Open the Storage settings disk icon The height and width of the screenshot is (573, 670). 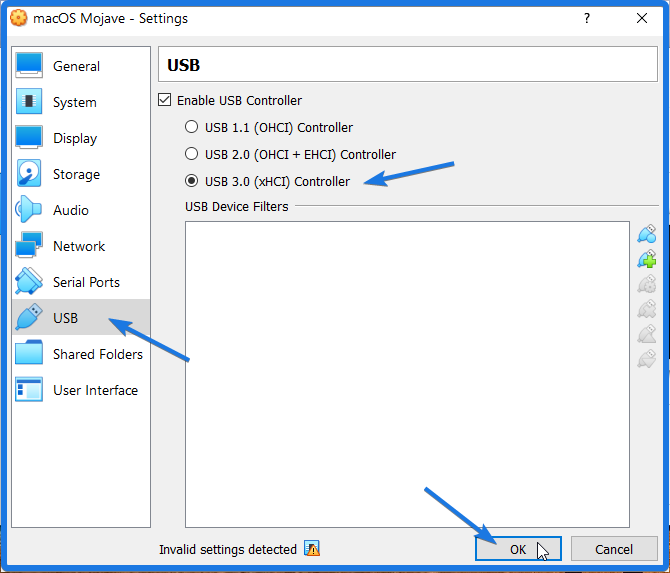29,173
